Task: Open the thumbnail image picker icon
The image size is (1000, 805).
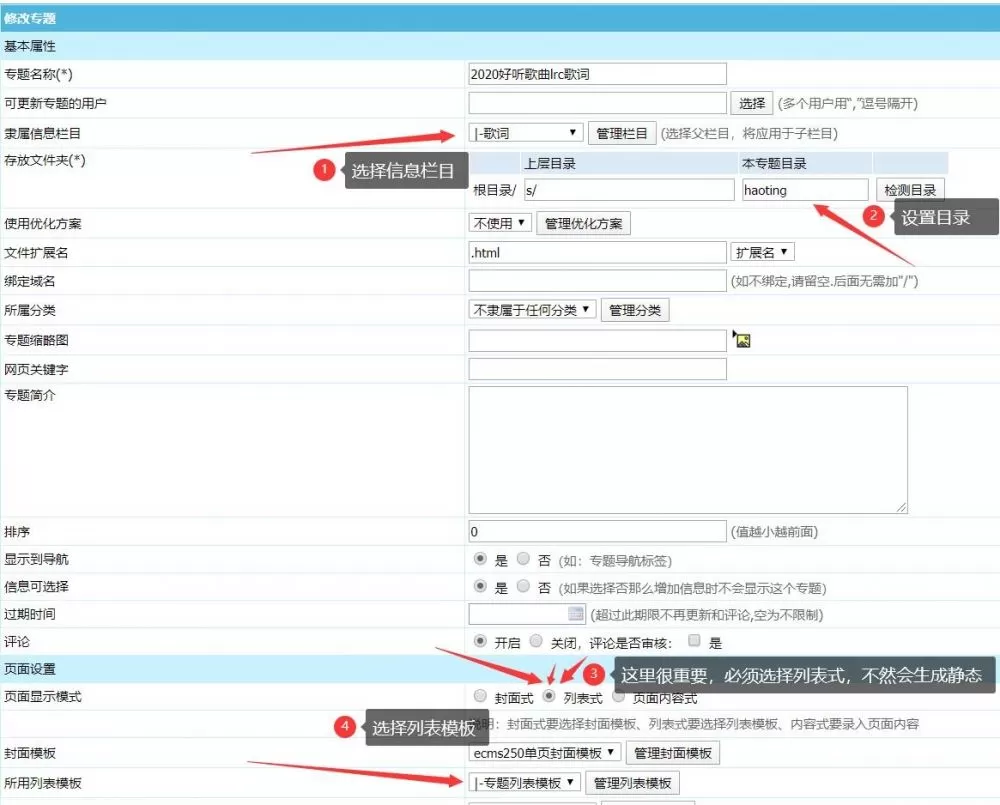Action: pos(741,339)
